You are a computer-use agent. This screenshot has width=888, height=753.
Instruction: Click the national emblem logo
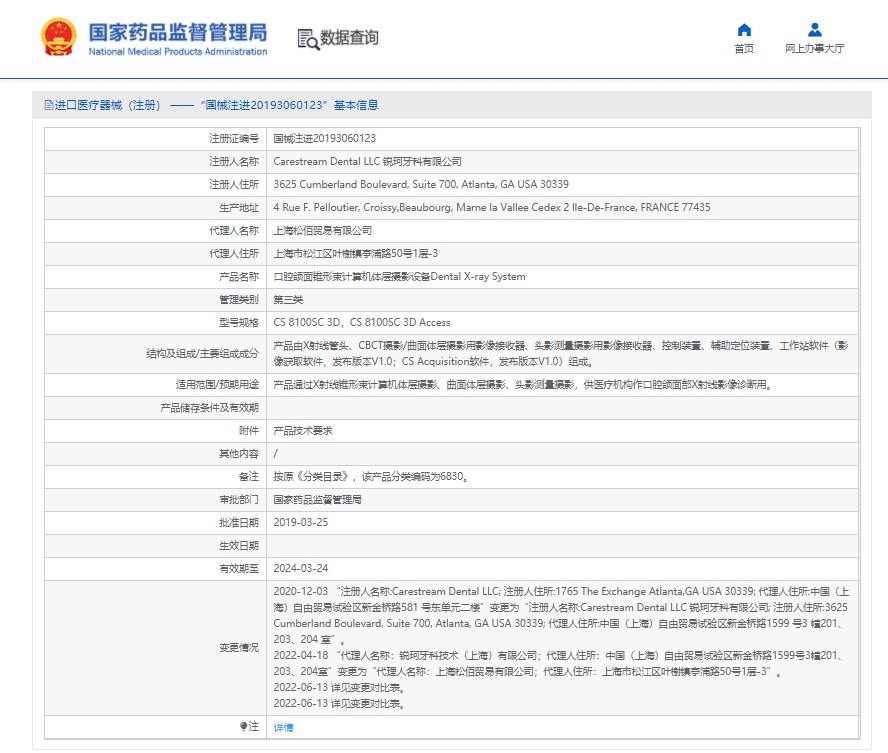[x=58, y=37]
